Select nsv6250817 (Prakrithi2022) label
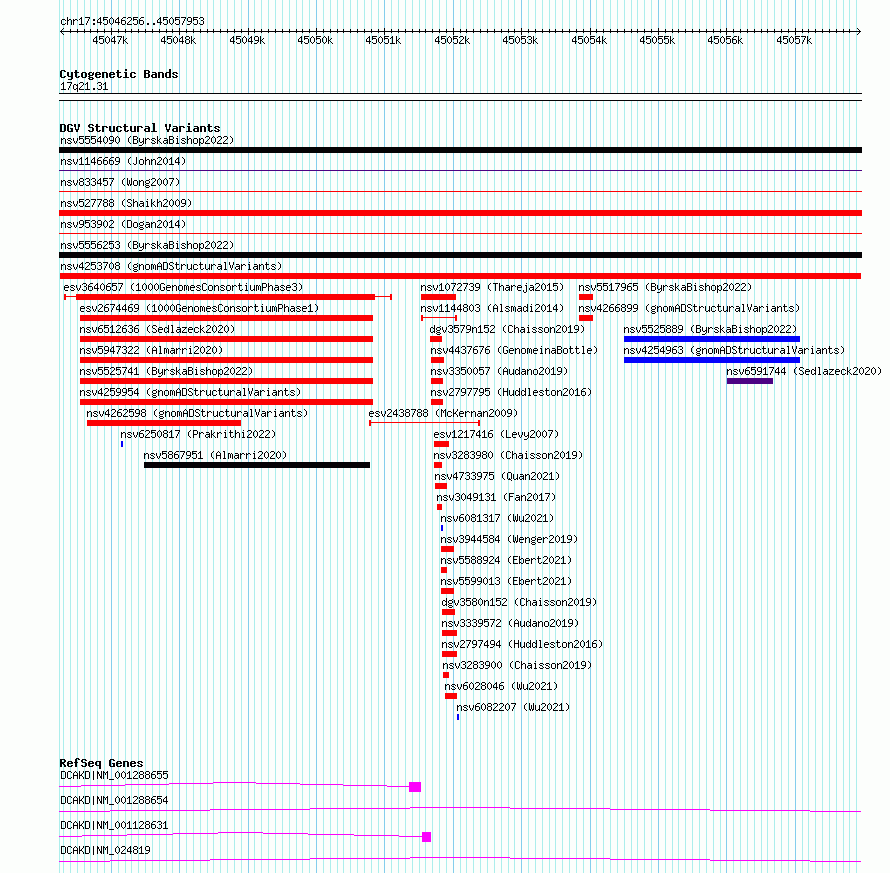The height and width of the screenshot is (873, 890). pyautogui.click(x=198, y=434)
